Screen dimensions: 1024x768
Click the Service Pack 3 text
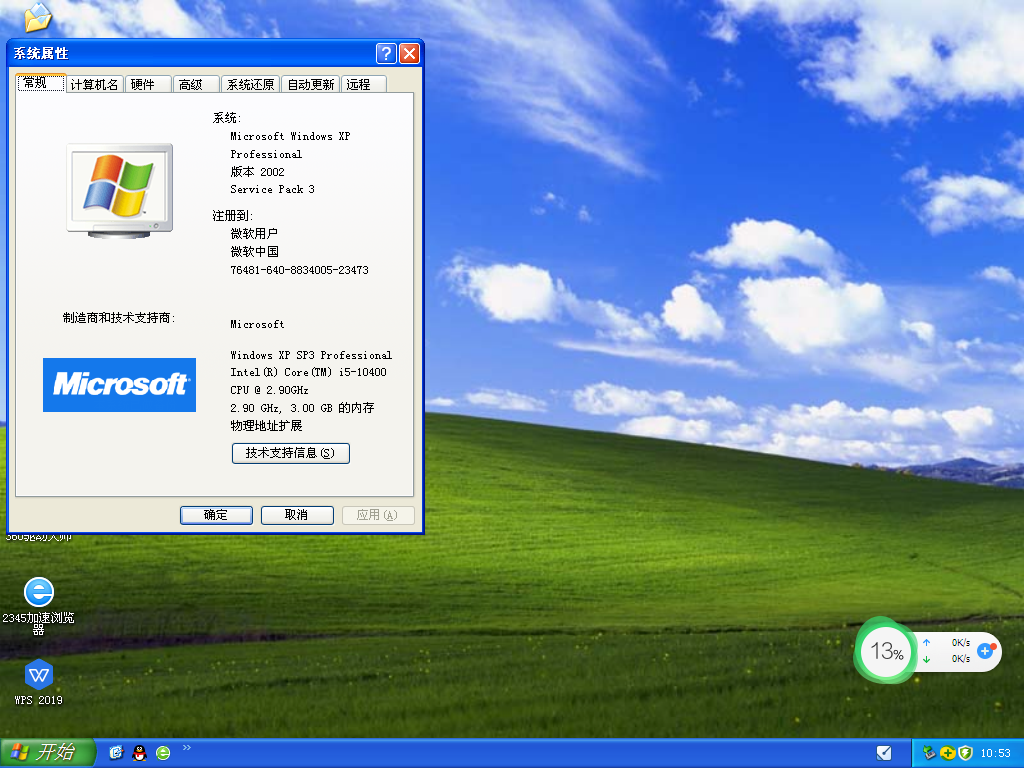click(x=272, y=189)
